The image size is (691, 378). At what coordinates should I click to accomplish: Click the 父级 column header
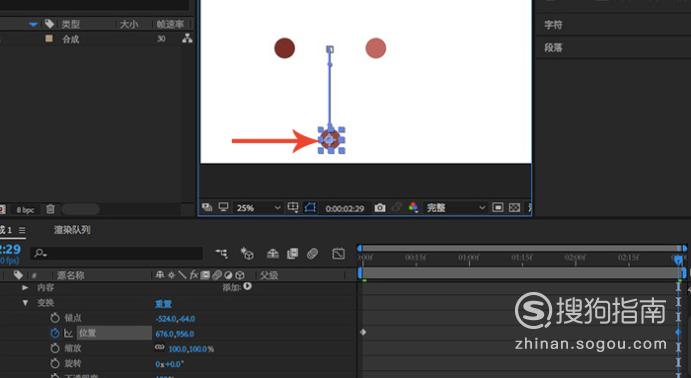tap(268, 275)
